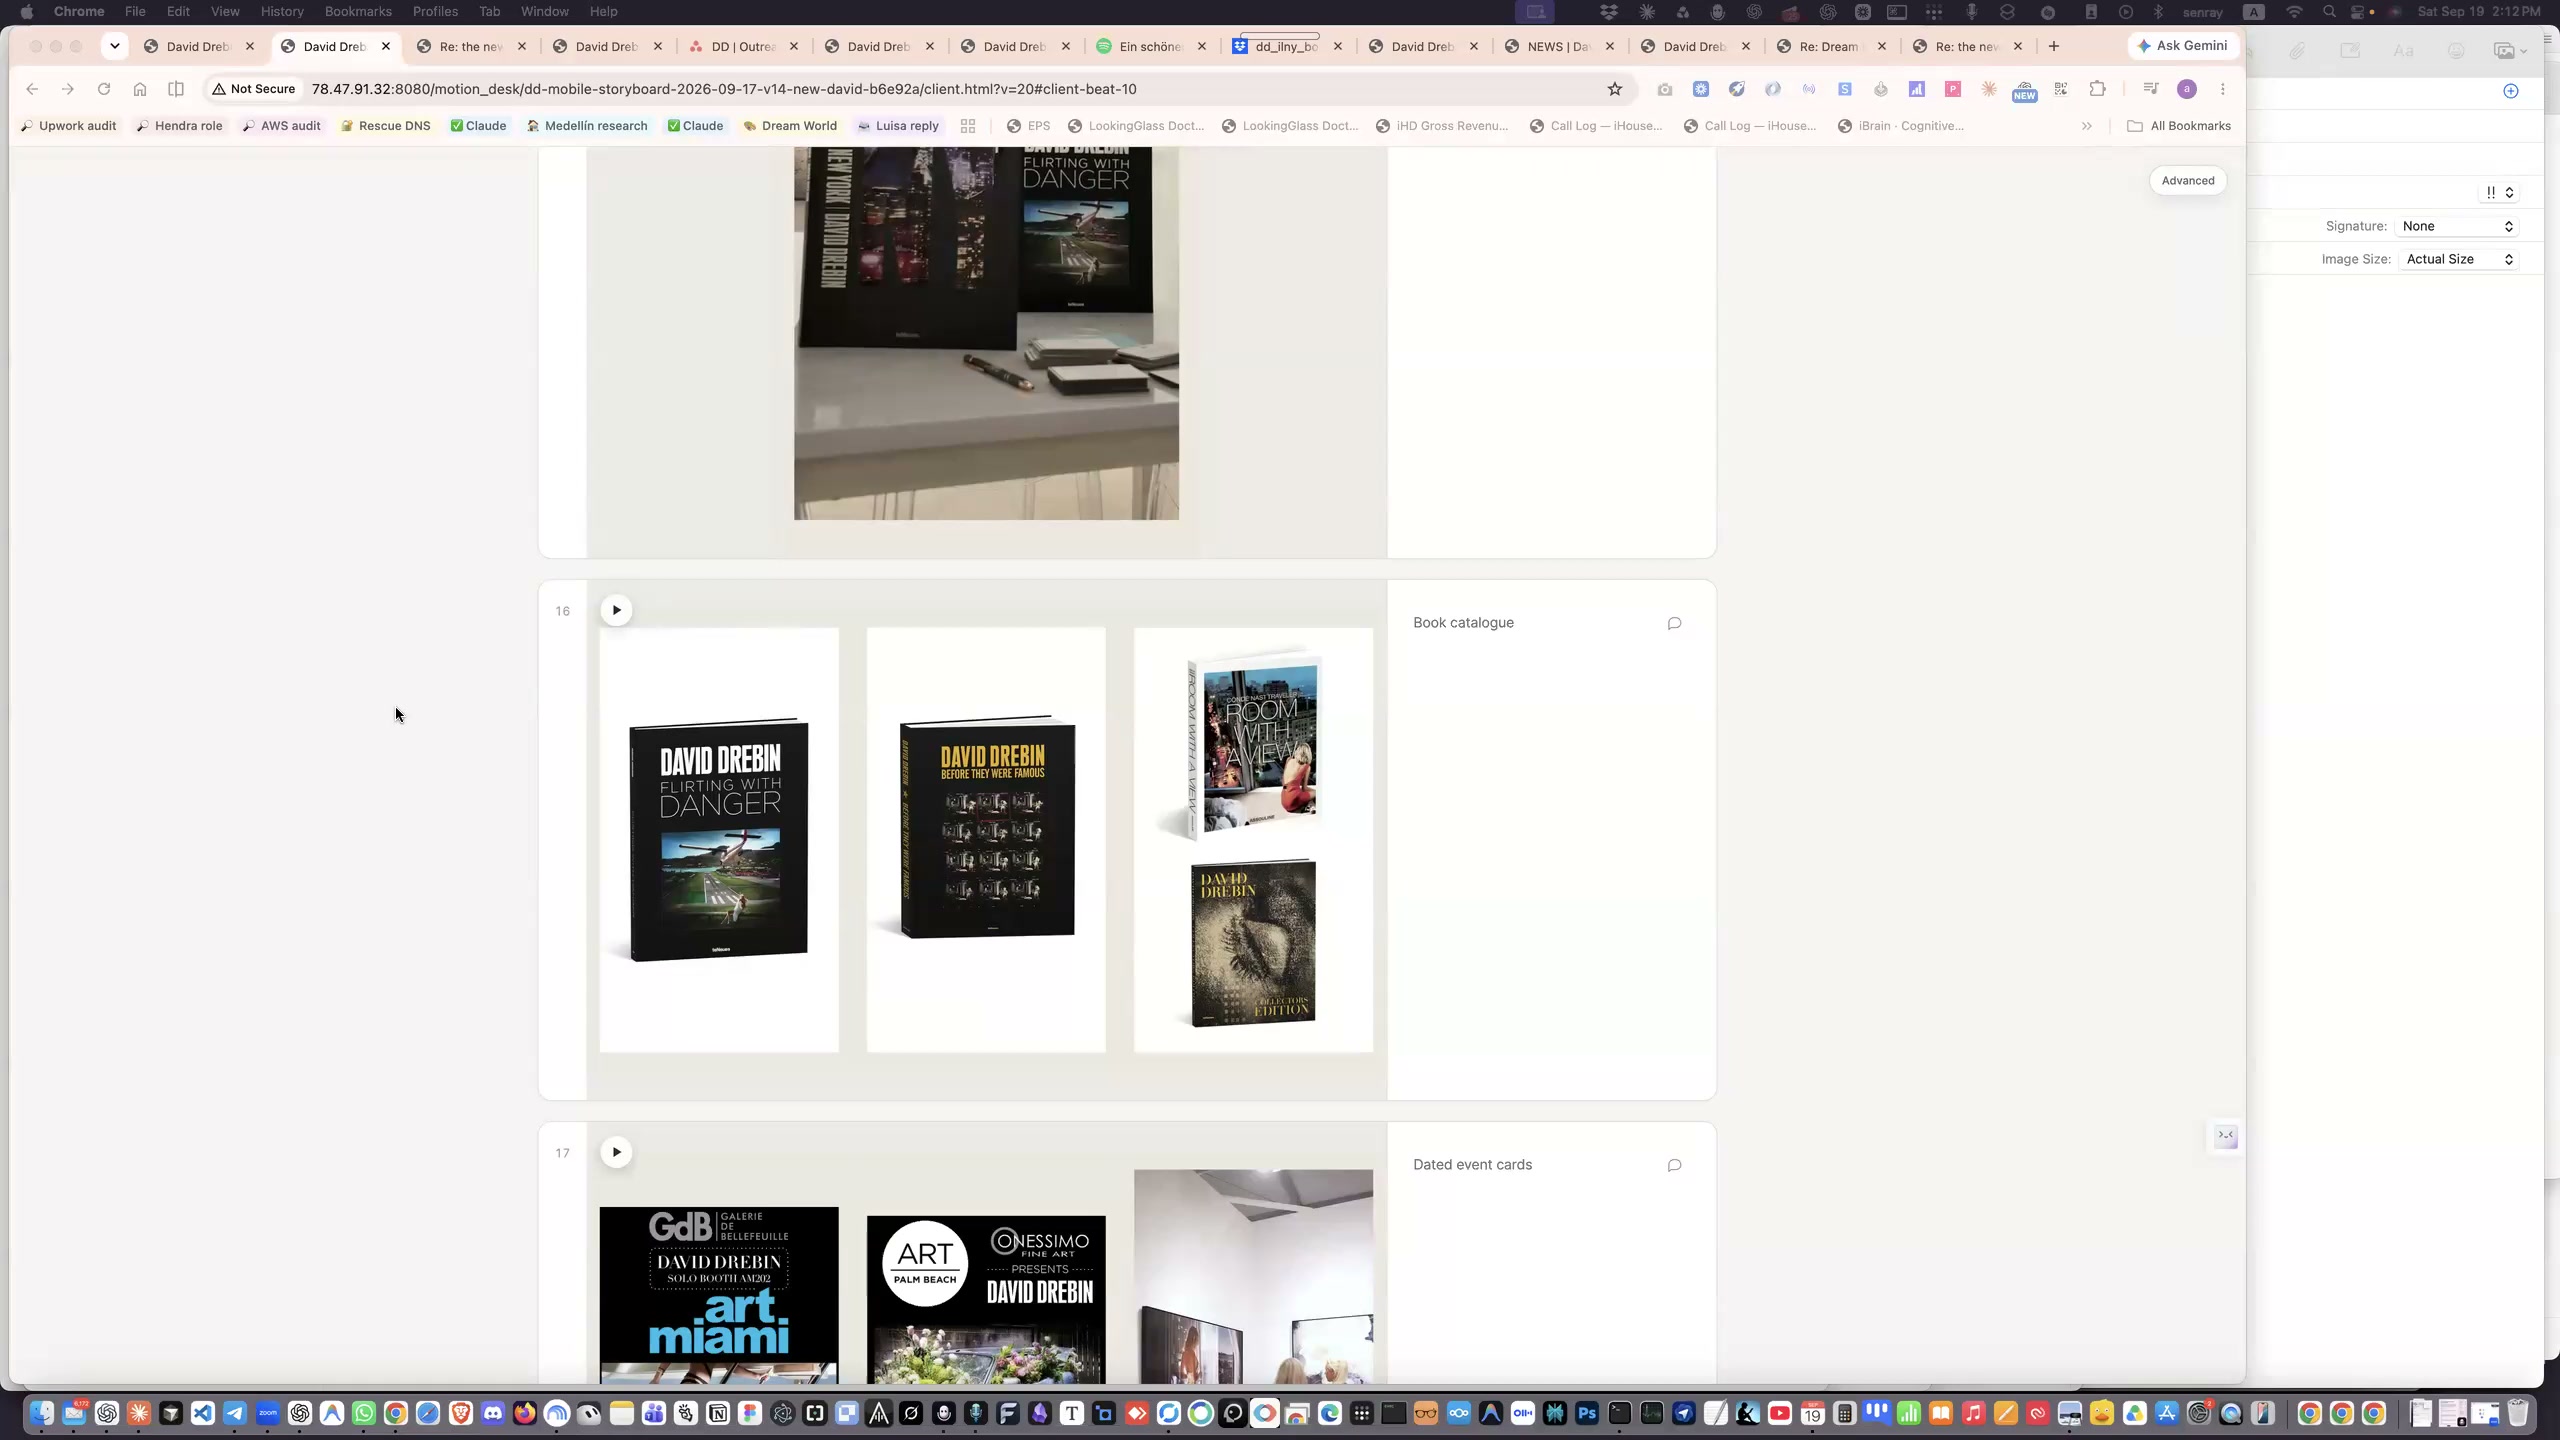Screen dimensions: 2560x1440
Task: Open Spotlight search in menu bar
Action: point(2330,12)
